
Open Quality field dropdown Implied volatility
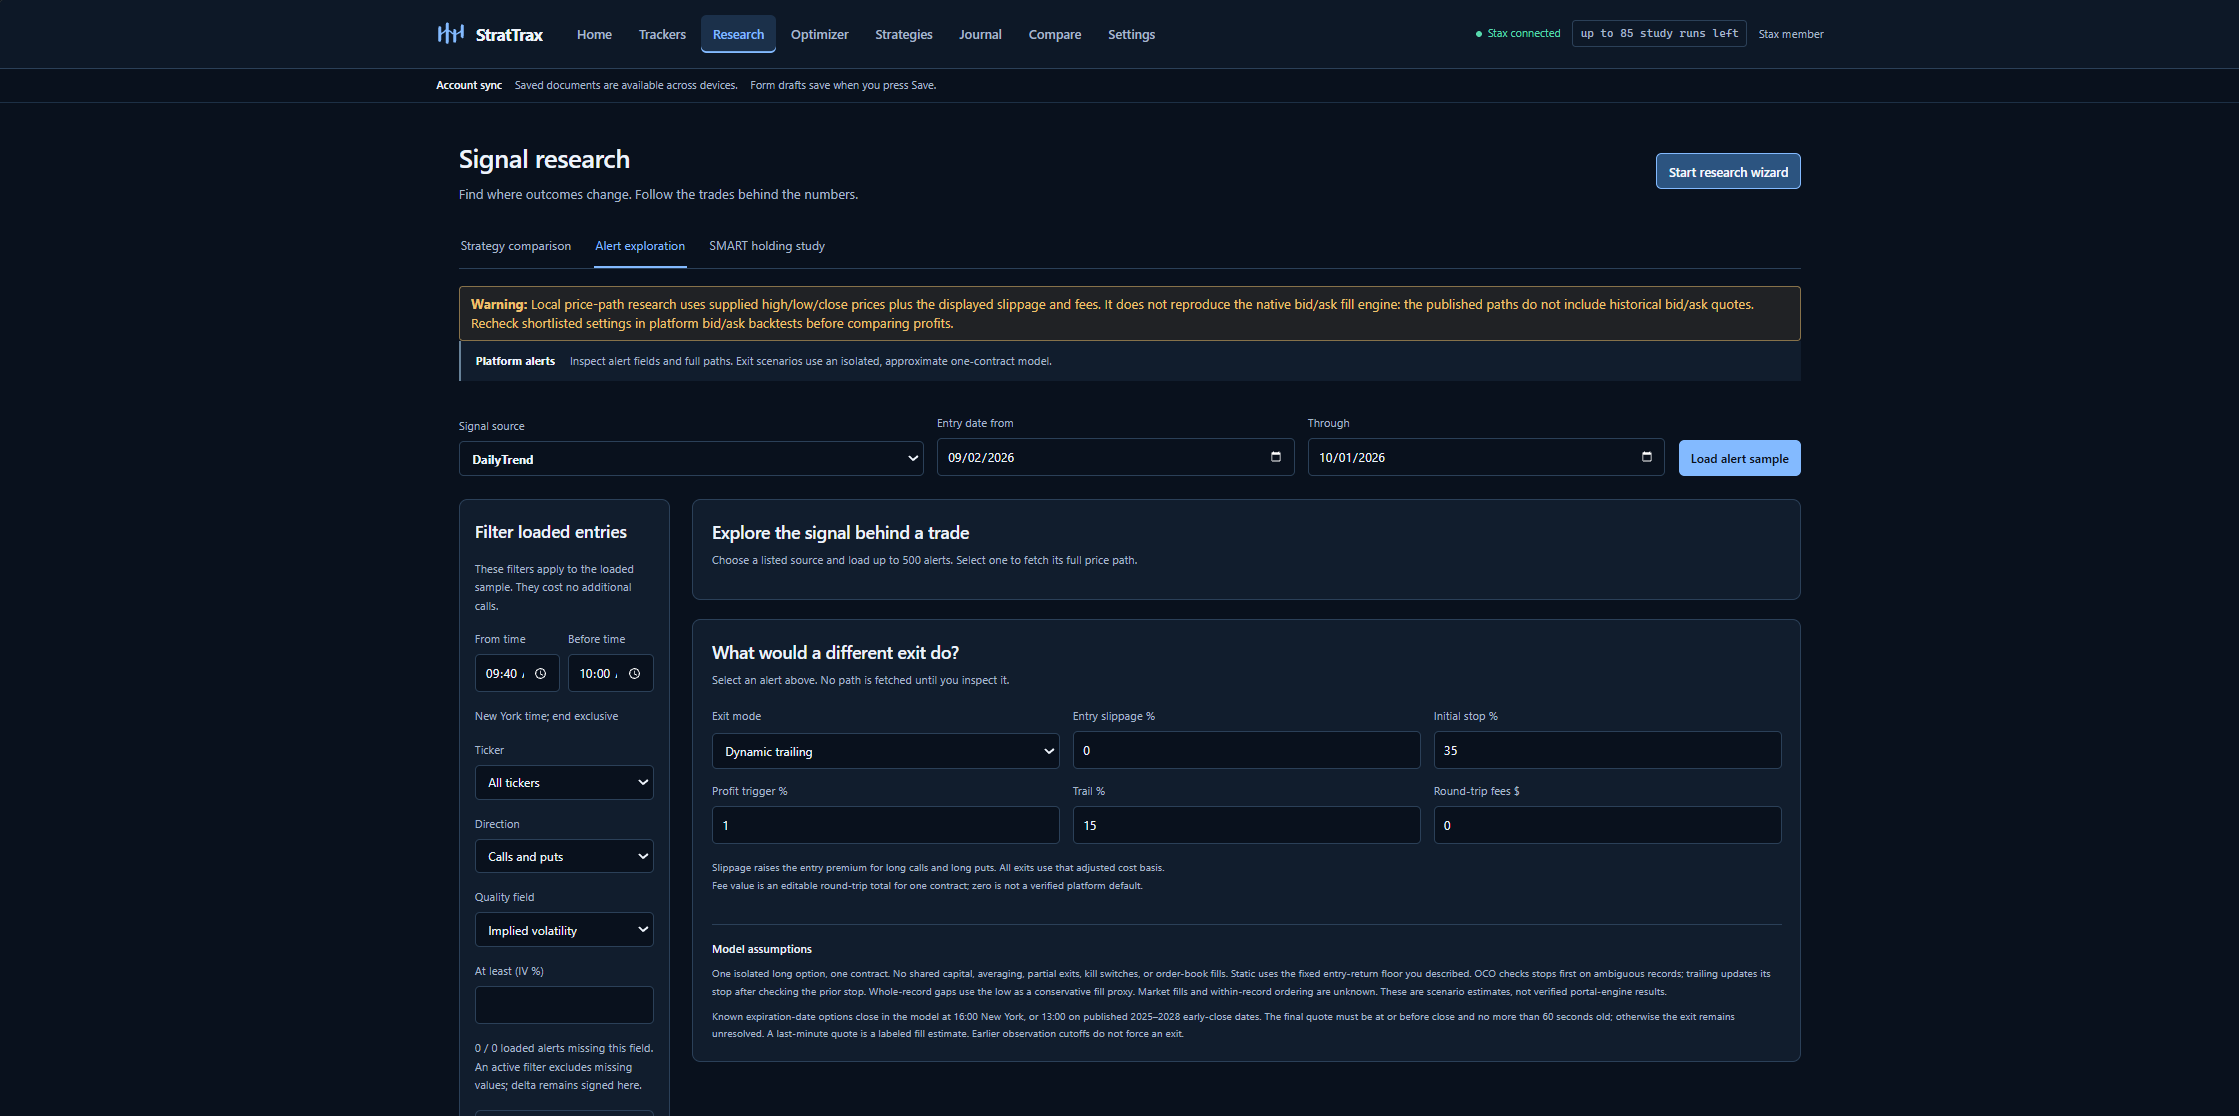point(564,930)
